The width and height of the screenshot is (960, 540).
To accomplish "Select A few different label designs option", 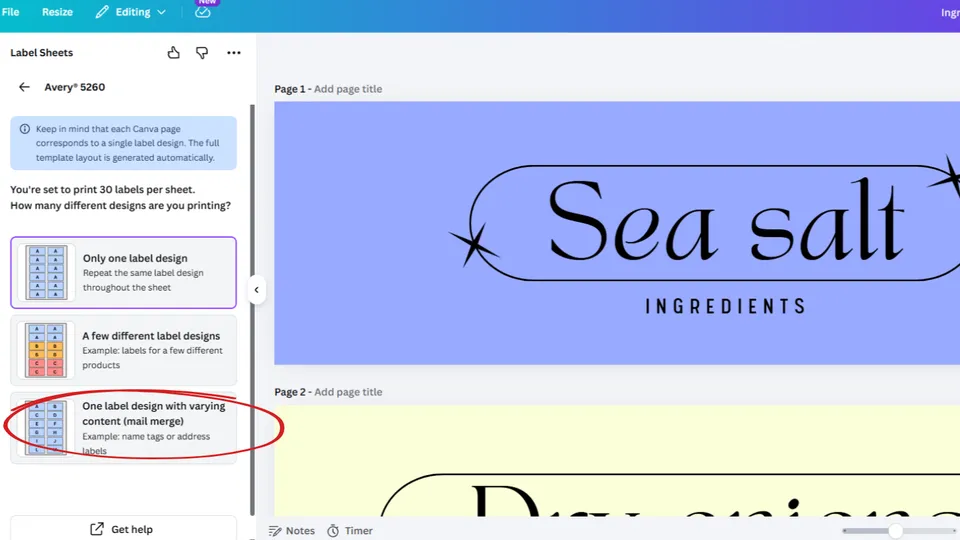I will point(123,350).
